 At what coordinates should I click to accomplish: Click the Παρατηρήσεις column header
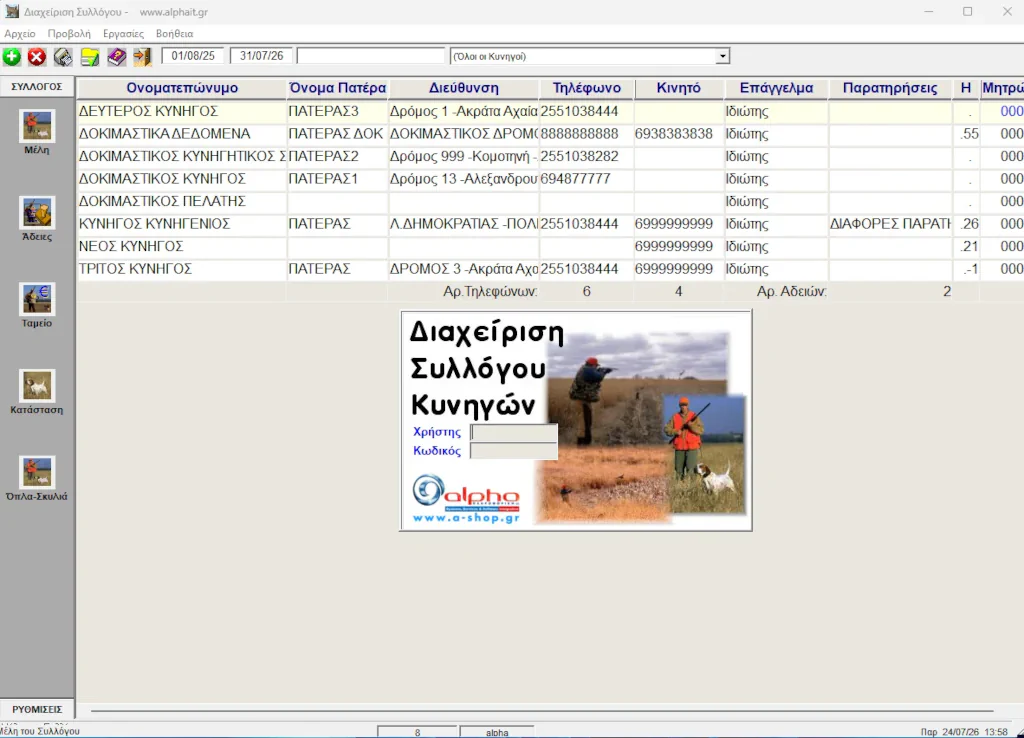pyautogui.click(x=889, y=88)
